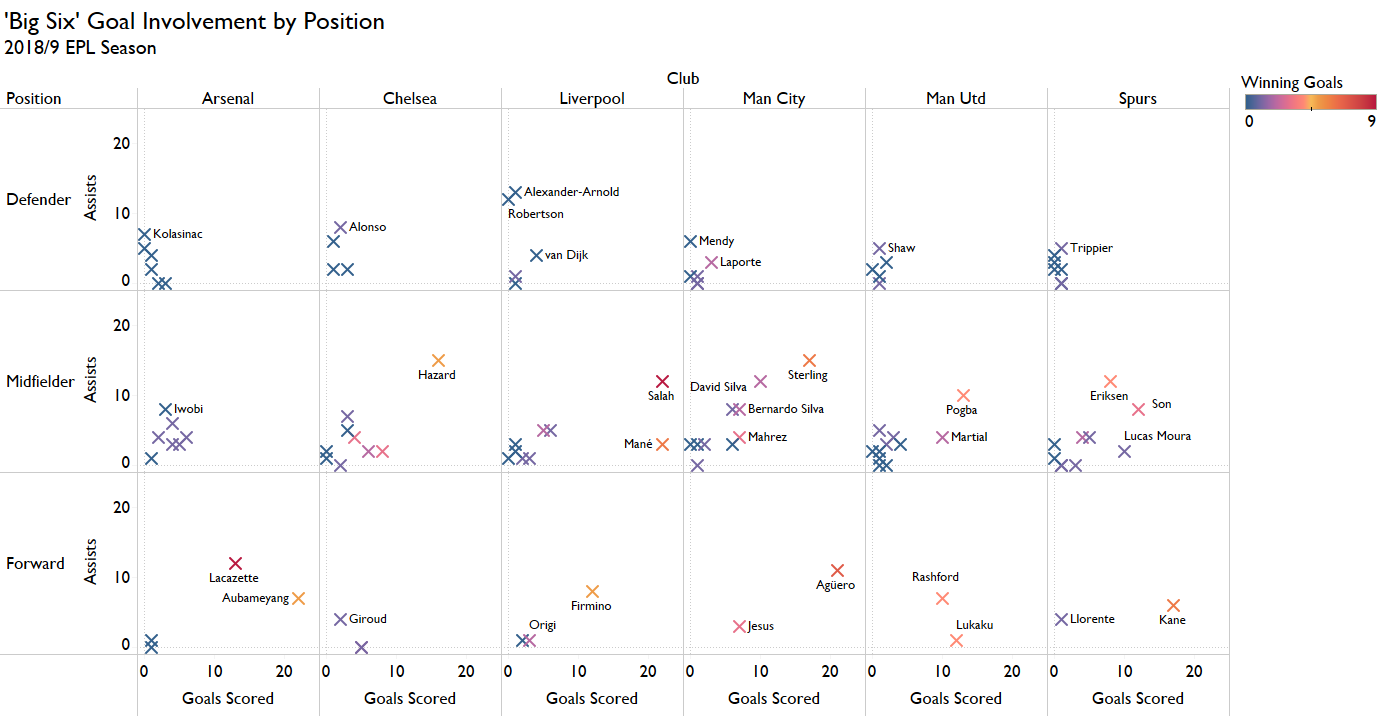Screen dimensions: 1381x724
Task: Select the Forward row label
Action: pos(36,564)
